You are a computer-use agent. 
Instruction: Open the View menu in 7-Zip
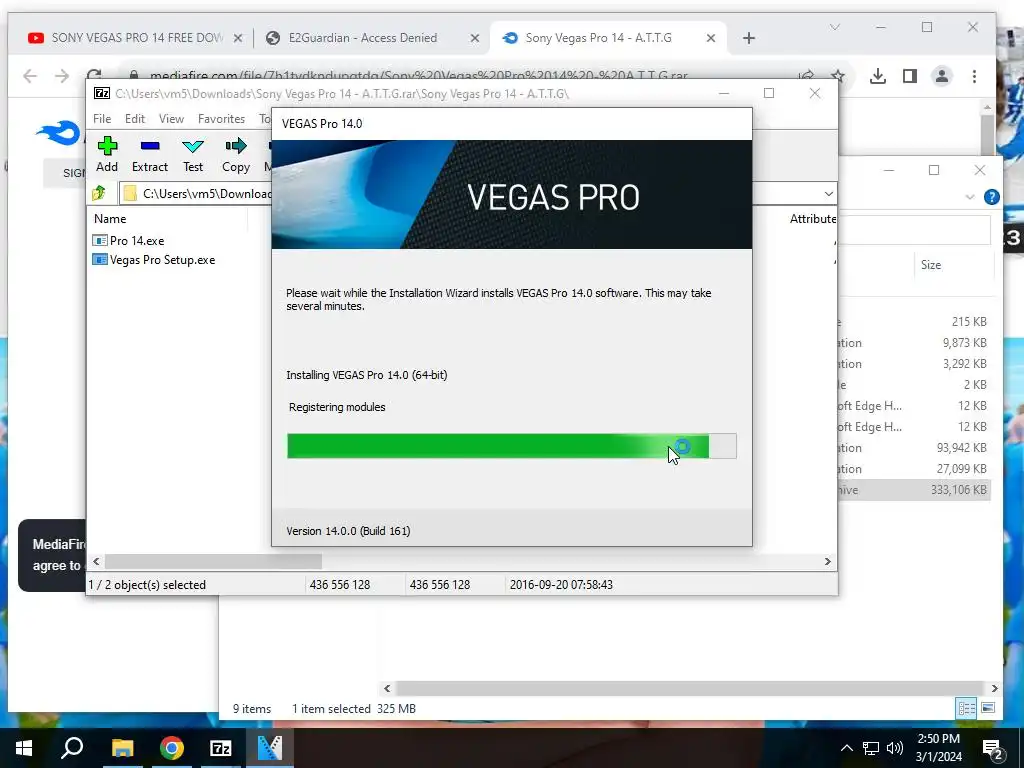(171, 119)
